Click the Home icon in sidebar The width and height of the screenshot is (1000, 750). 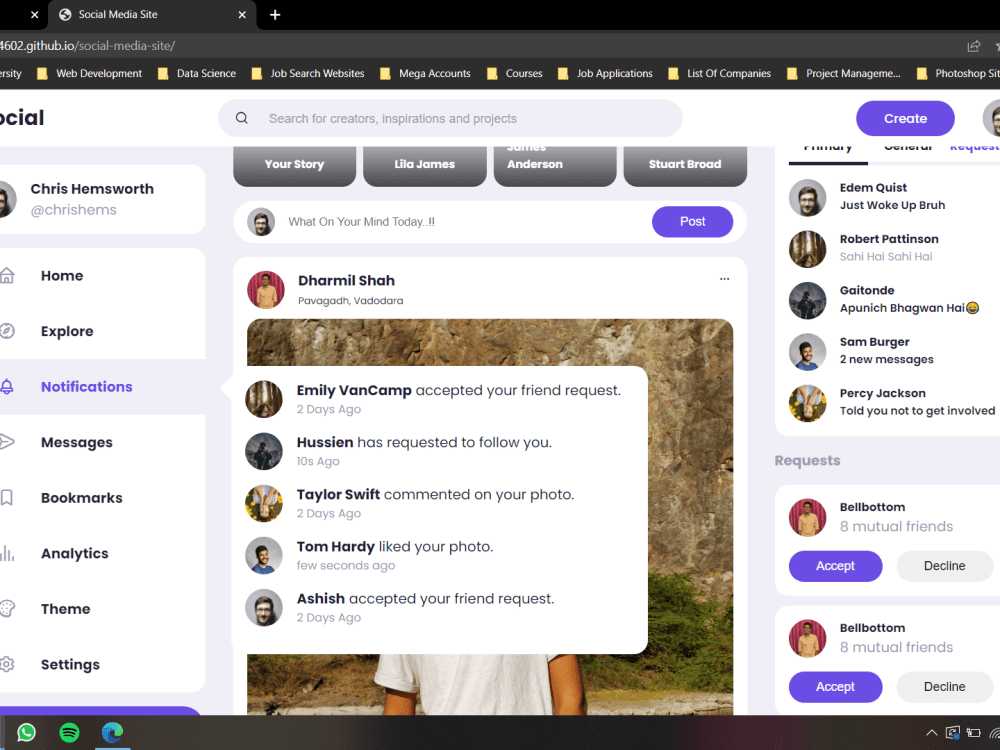click(x=7, y=276)
